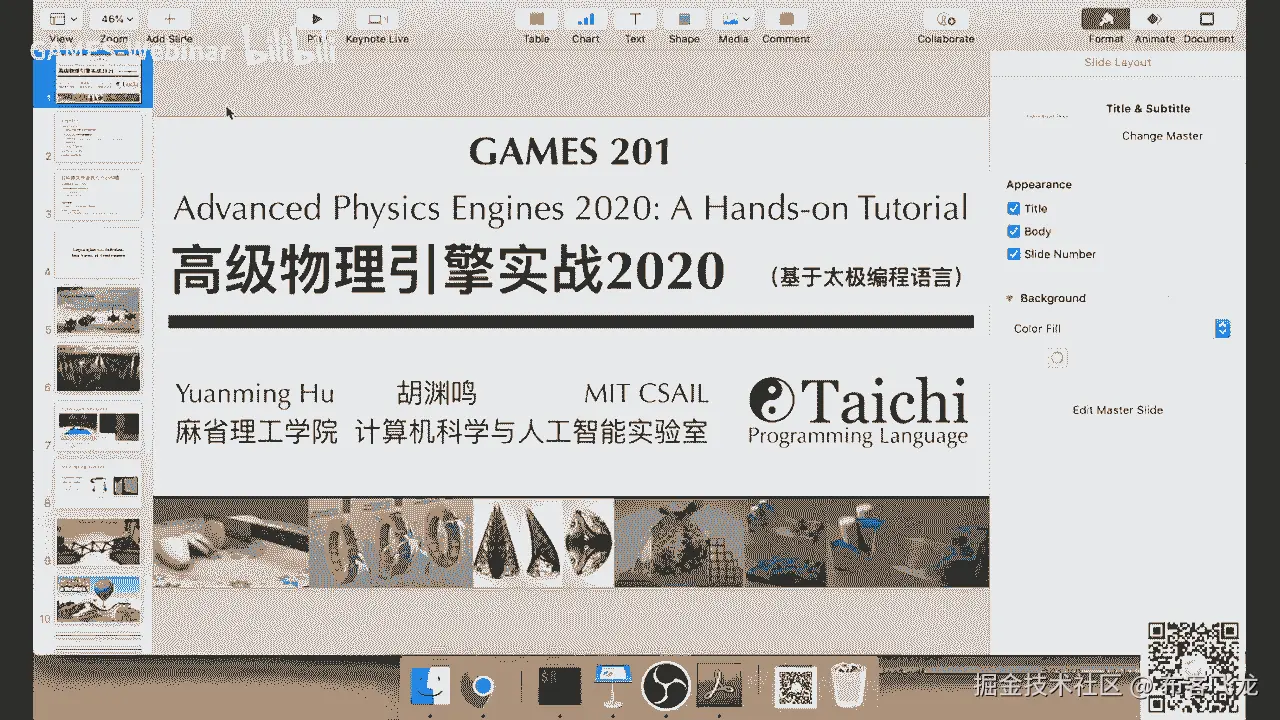1280x720 pixels.
Task: Select the GAMES 201 title text
Action: 570,152
